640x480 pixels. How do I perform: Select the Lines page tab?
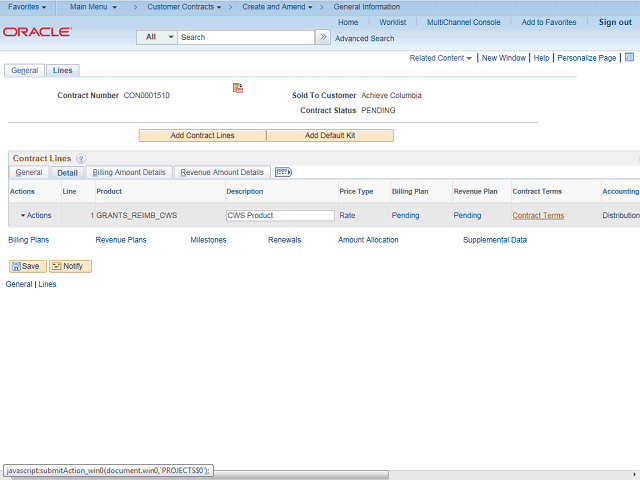point(62,70)
